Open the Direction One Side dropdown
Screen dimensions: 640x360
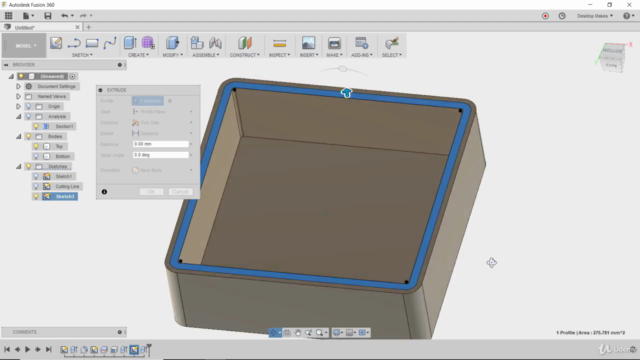coord(162,122)
